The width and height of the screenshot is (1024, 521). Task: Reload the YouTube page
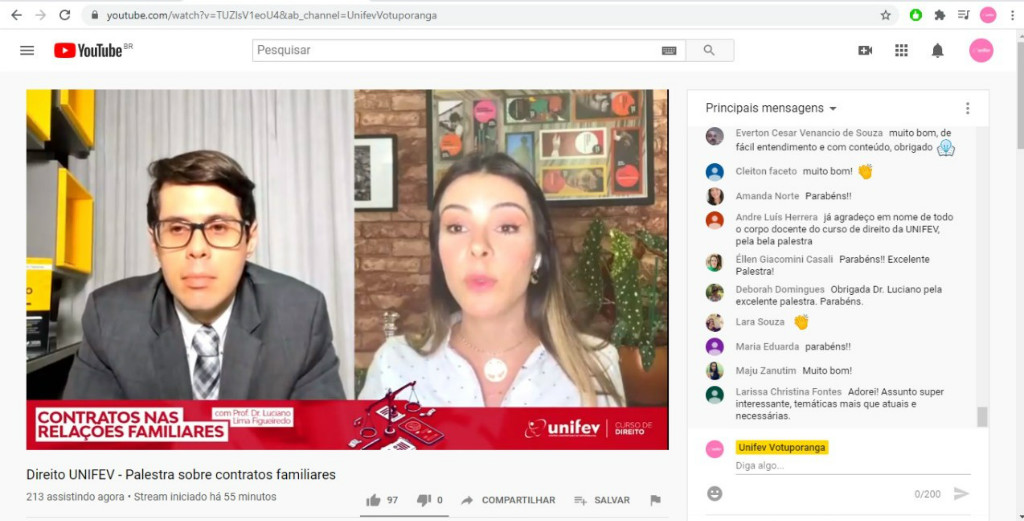point(65,15)
